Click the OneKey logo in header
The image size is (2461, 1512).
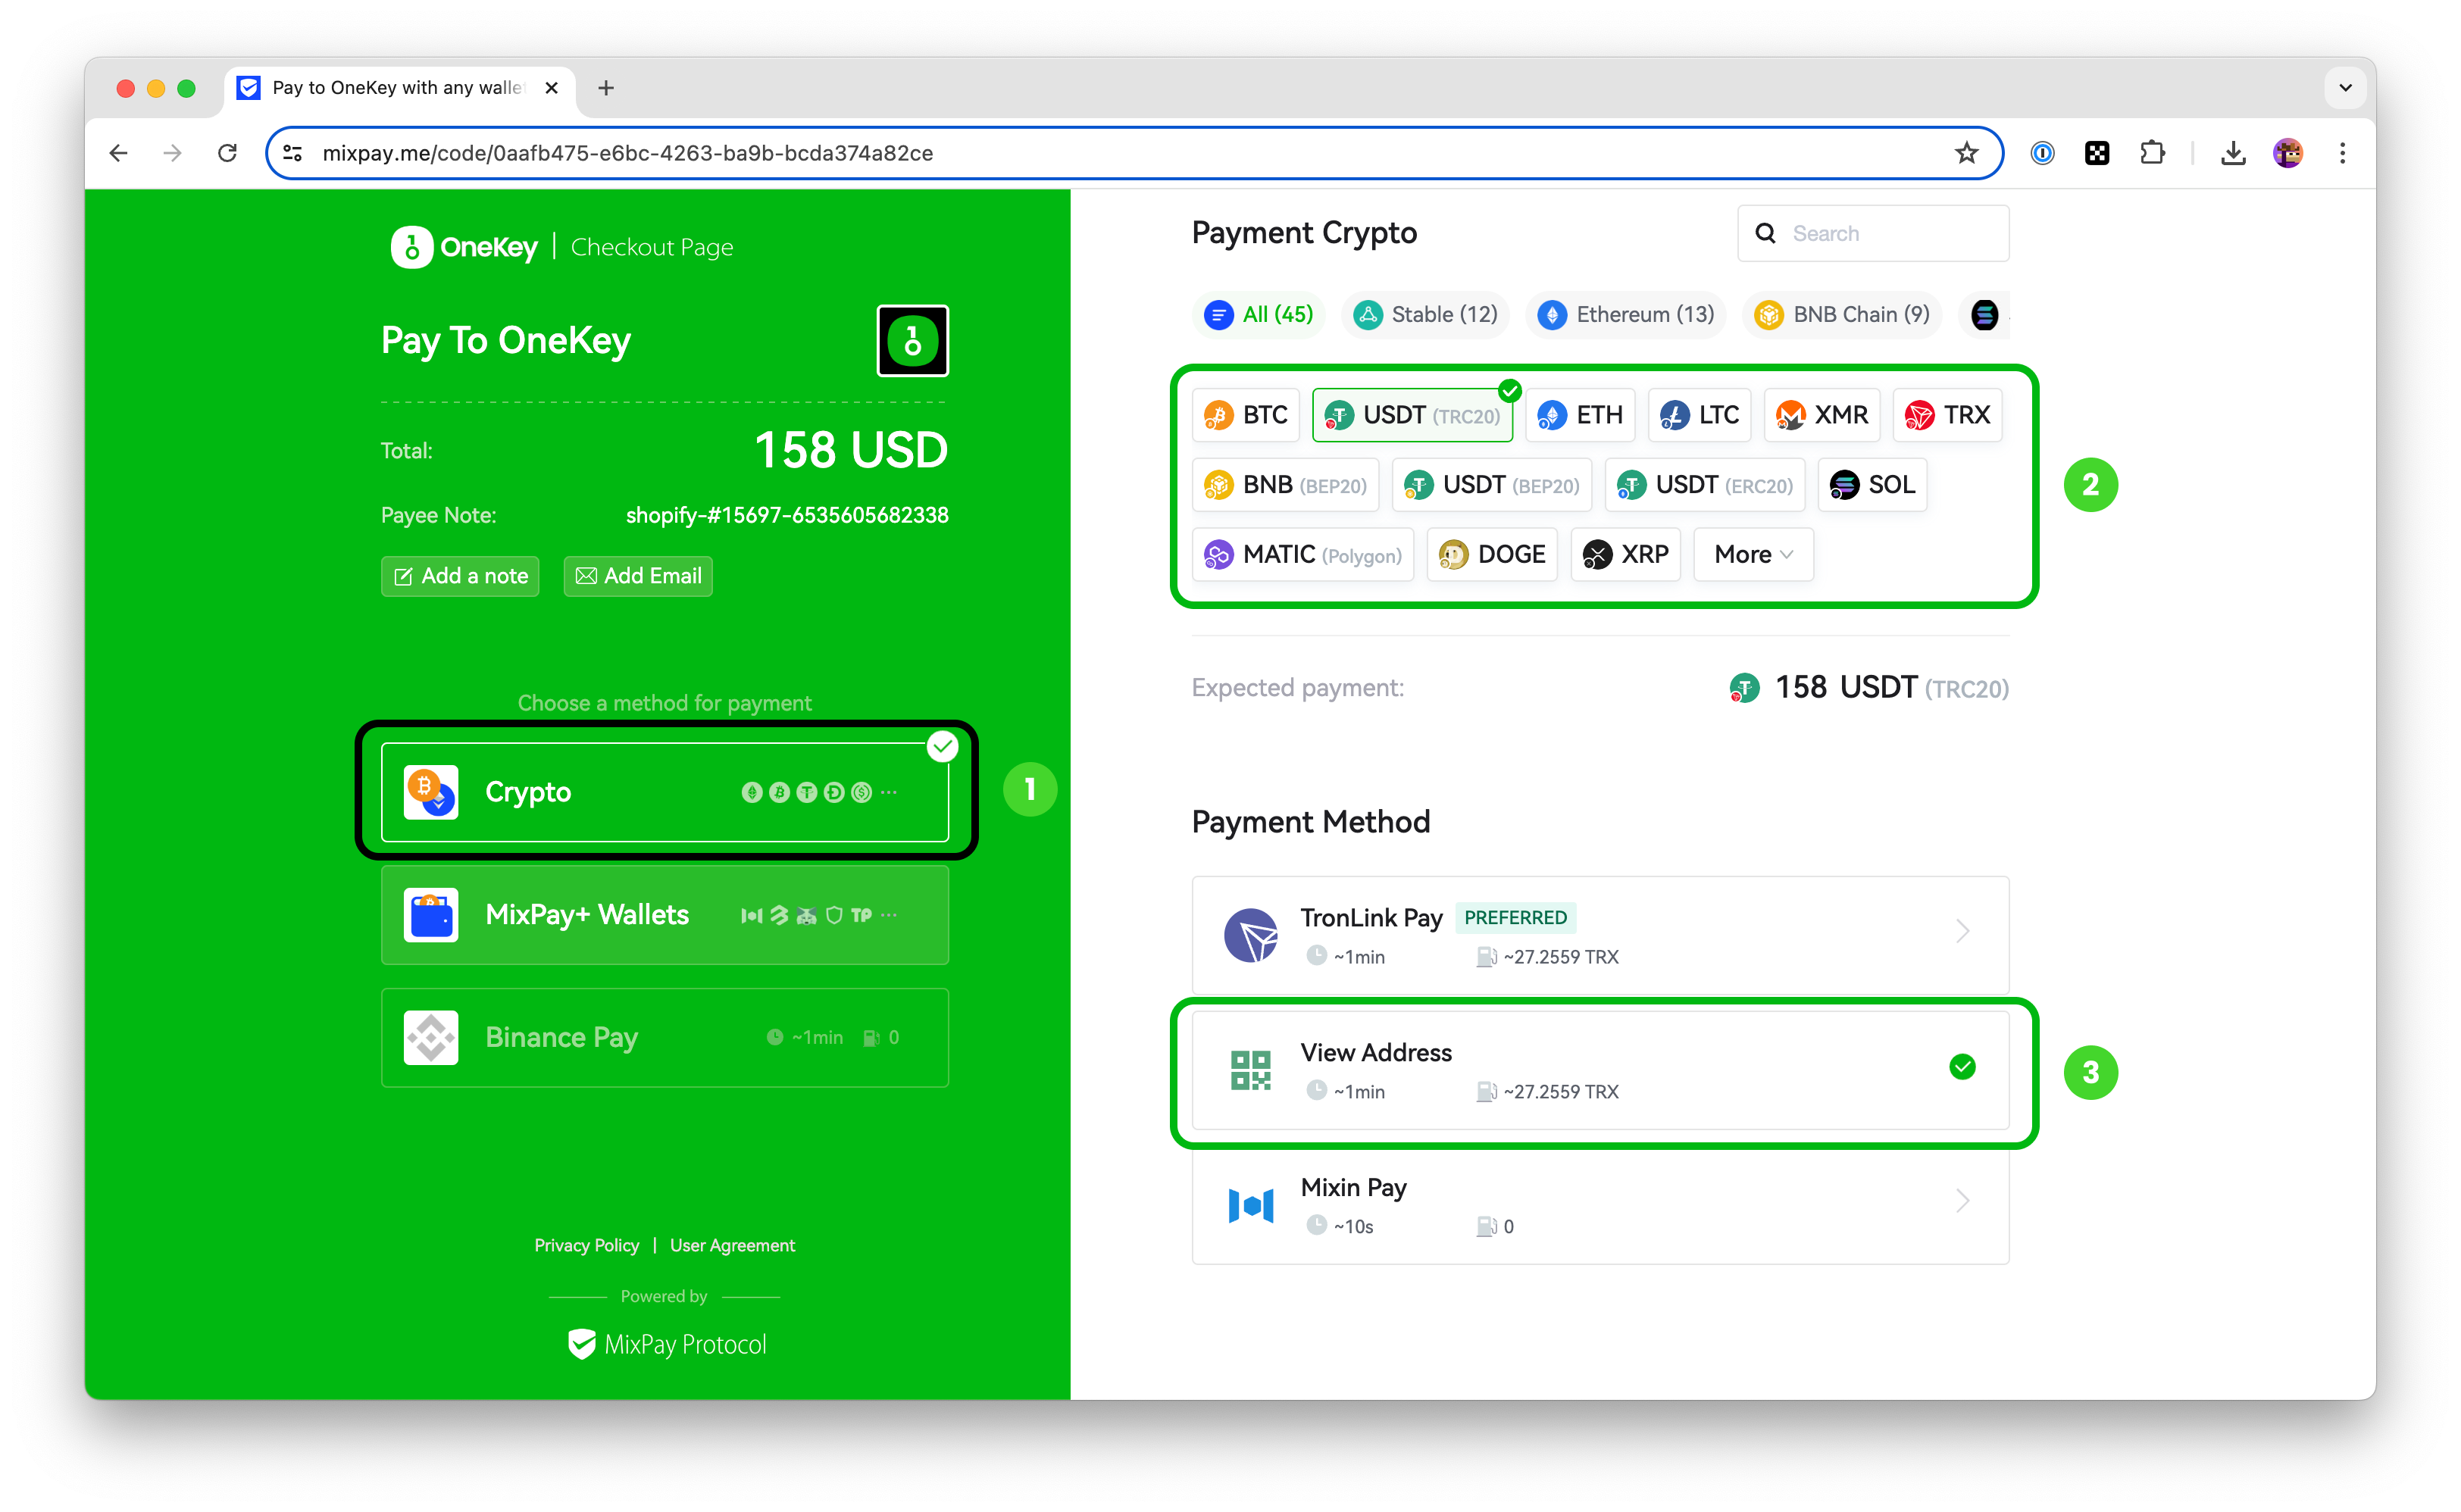464,247
